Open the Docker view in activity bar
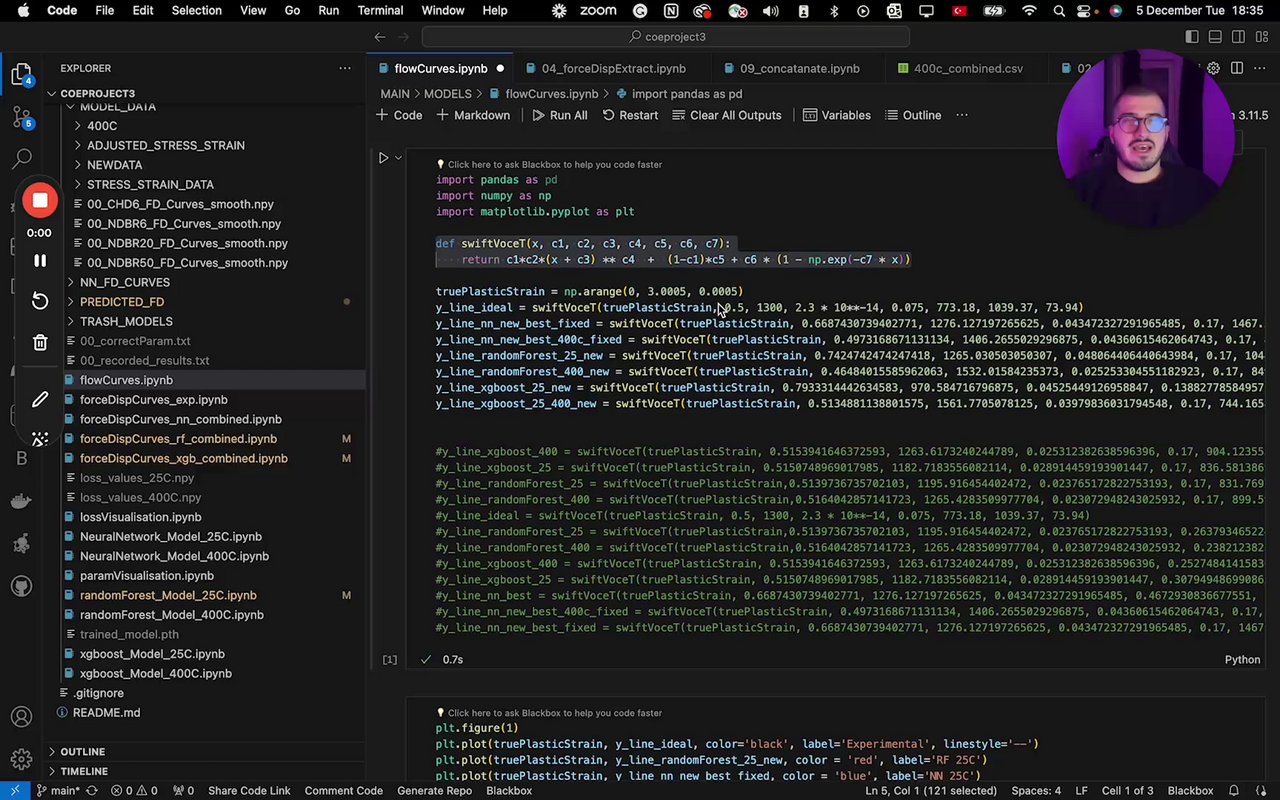 pyautogui.click(x=22, y=501)
